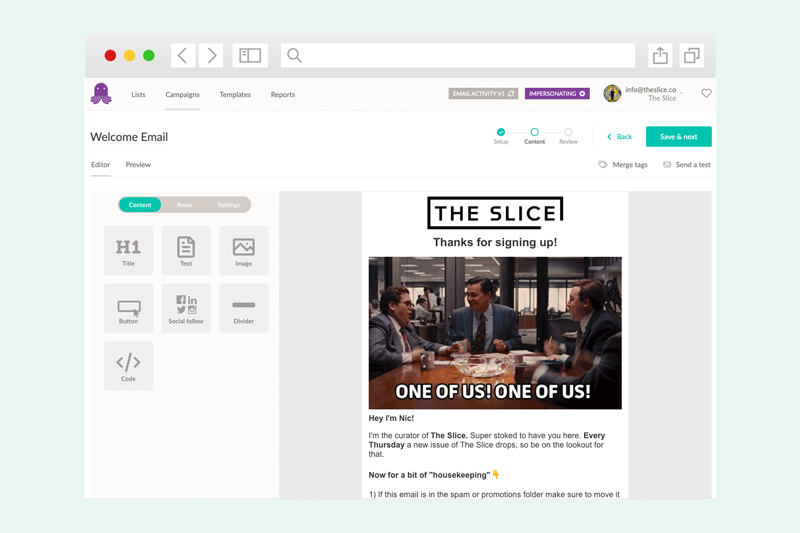Click the browser back arrow
Viewport: 800px width, 533px height.
coord(183,55)
